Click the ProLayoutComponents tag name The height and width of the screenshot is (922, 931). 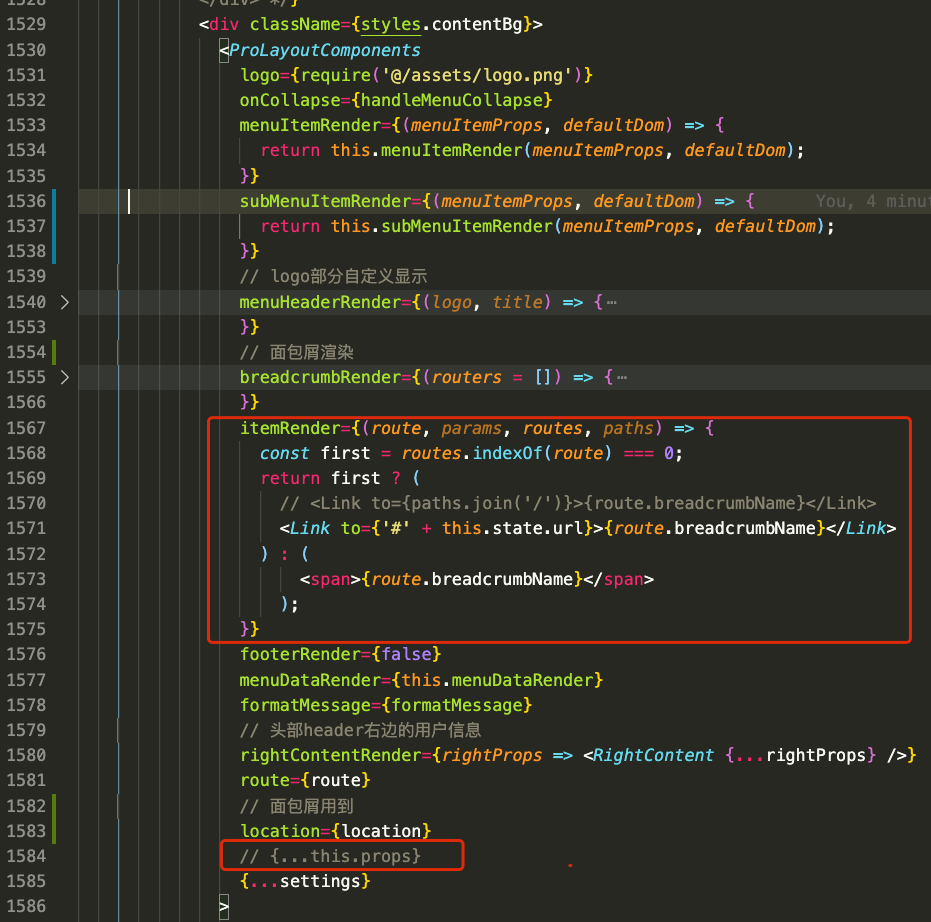click(x=325, y=50)
